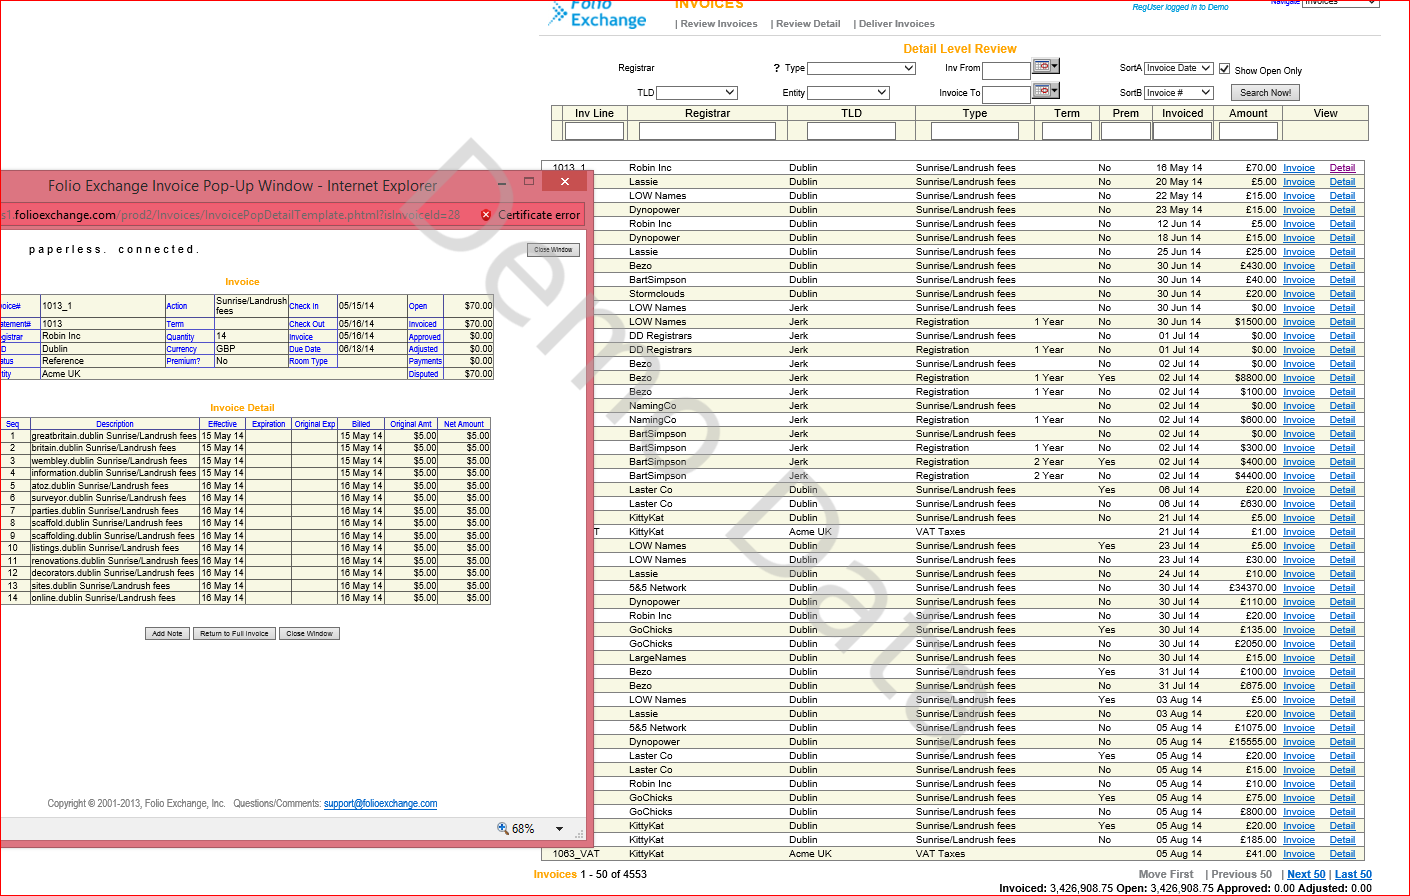Screen dimensions: 1410x896
Task: Select 'online.dublin Sunrise/Landrush fees' detail row text
Action: coord(103,598)
